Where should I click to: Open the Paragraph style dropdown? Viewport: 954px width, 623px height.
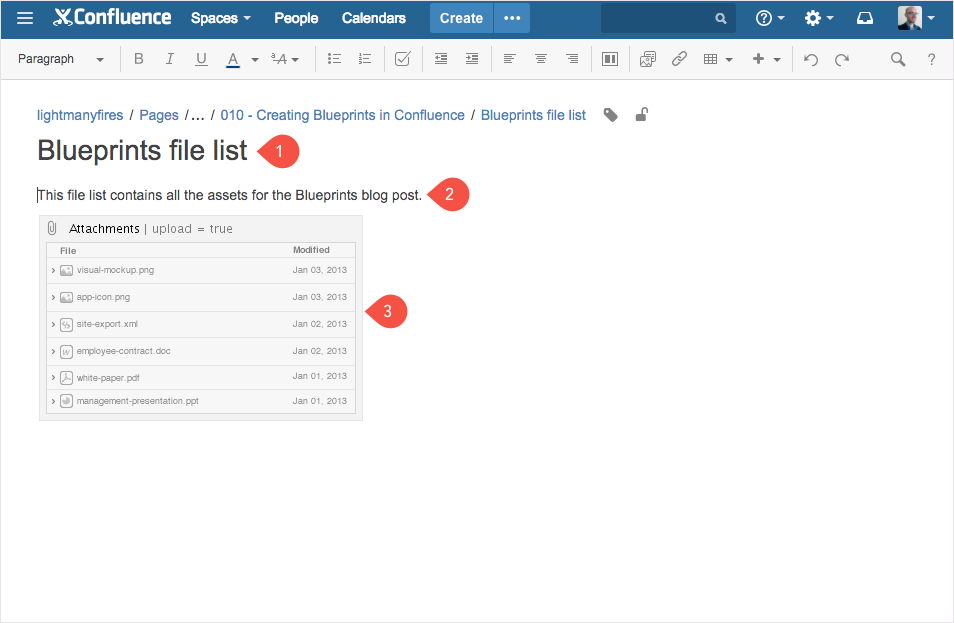coord(60,59)
